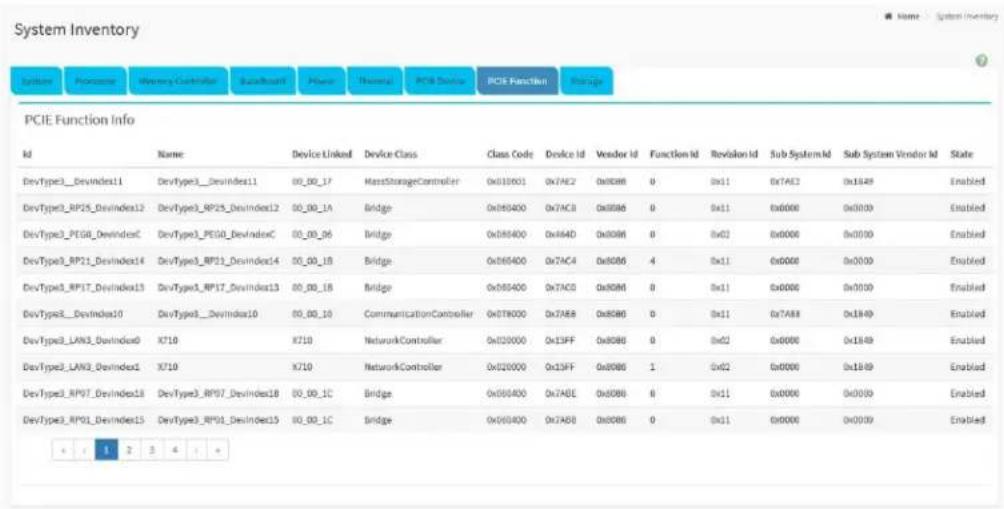Viewport: 1004px width, 509px height.
Task: Go to the next page arrow
Action: (196, 450)
